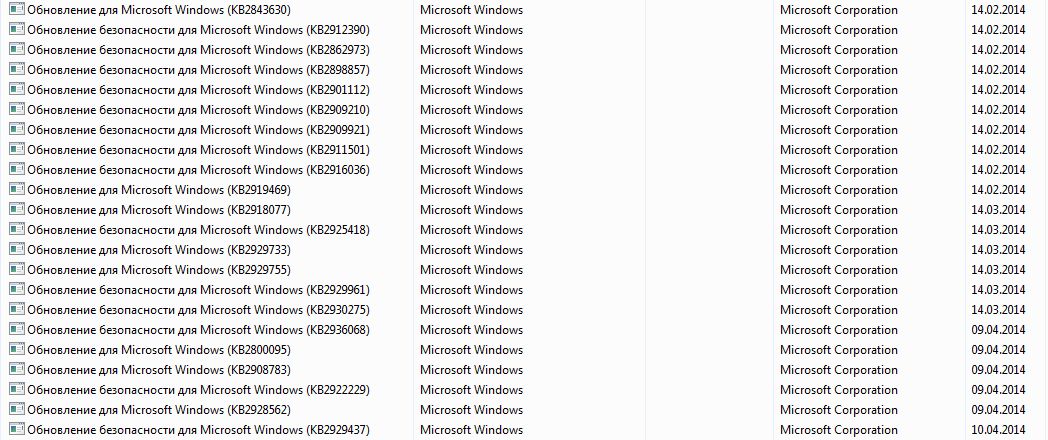The width and height of the screenshot is (1048, 440).
Task: Click the icon next to KB2929437 update
Action: coord(16,430)
